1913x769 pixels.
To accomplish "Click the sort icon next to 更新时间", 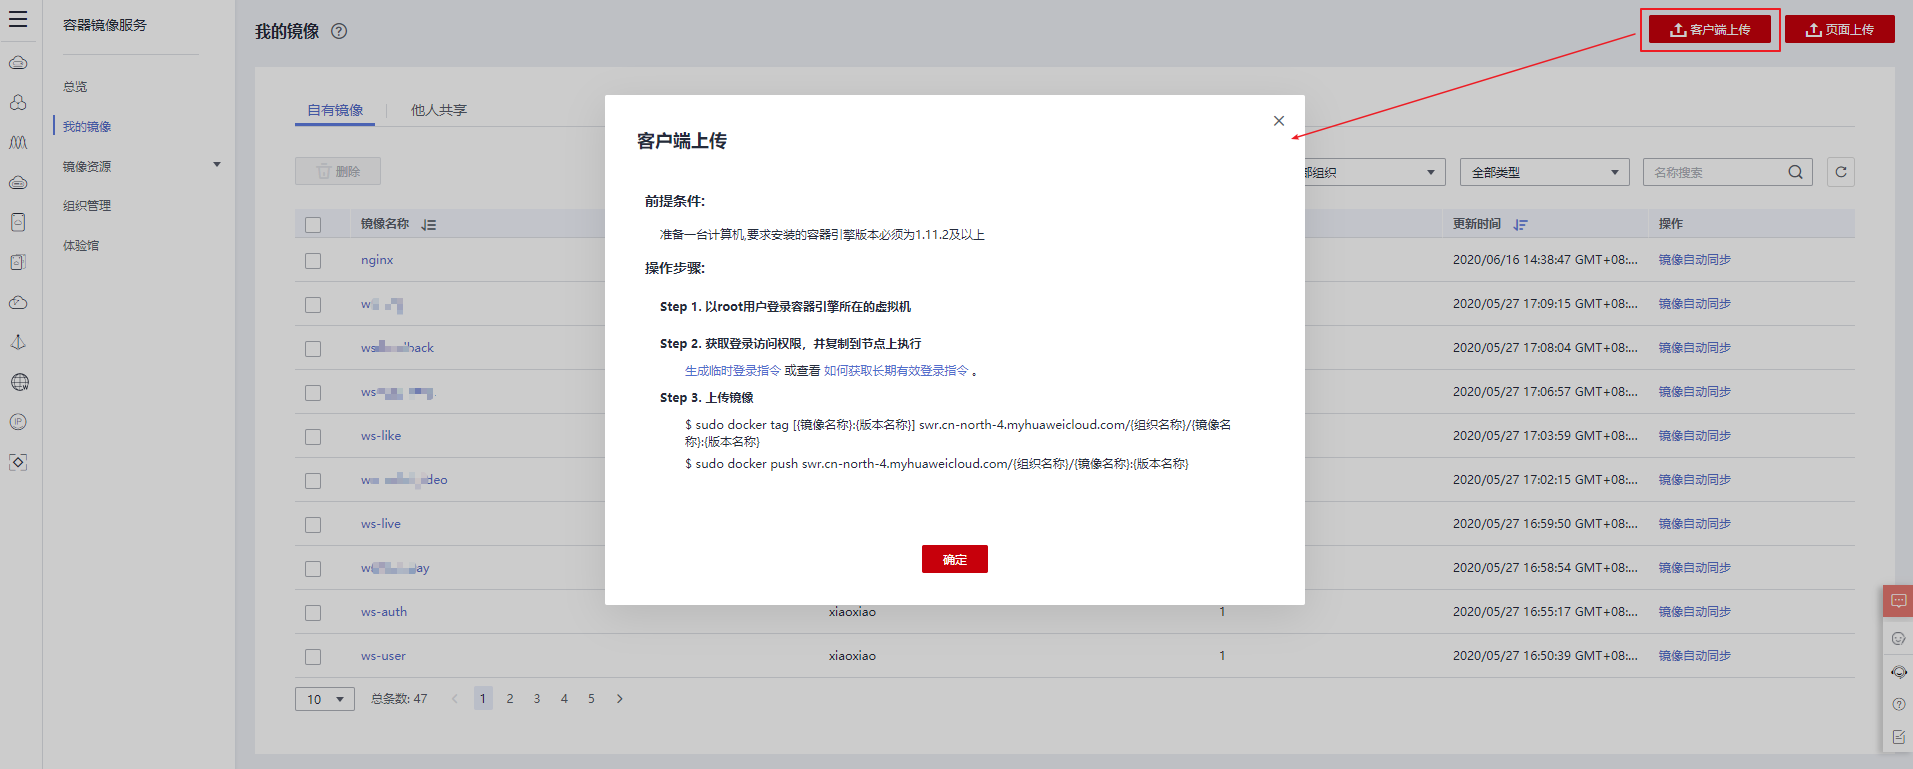I will [1521, 225].
